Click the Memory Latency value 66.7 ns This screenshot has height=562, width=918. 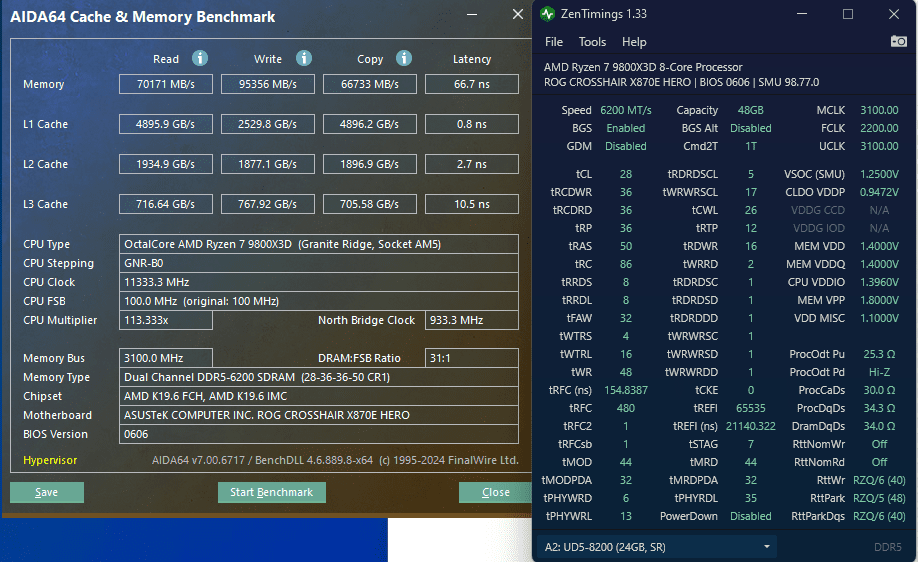[472, 84]
